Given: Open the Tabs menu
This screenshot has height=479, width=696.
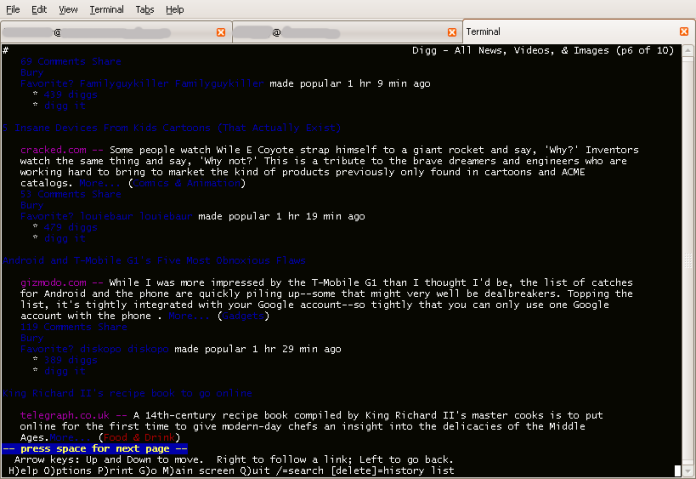Looking at the screenshot, I should coord(145,9).
